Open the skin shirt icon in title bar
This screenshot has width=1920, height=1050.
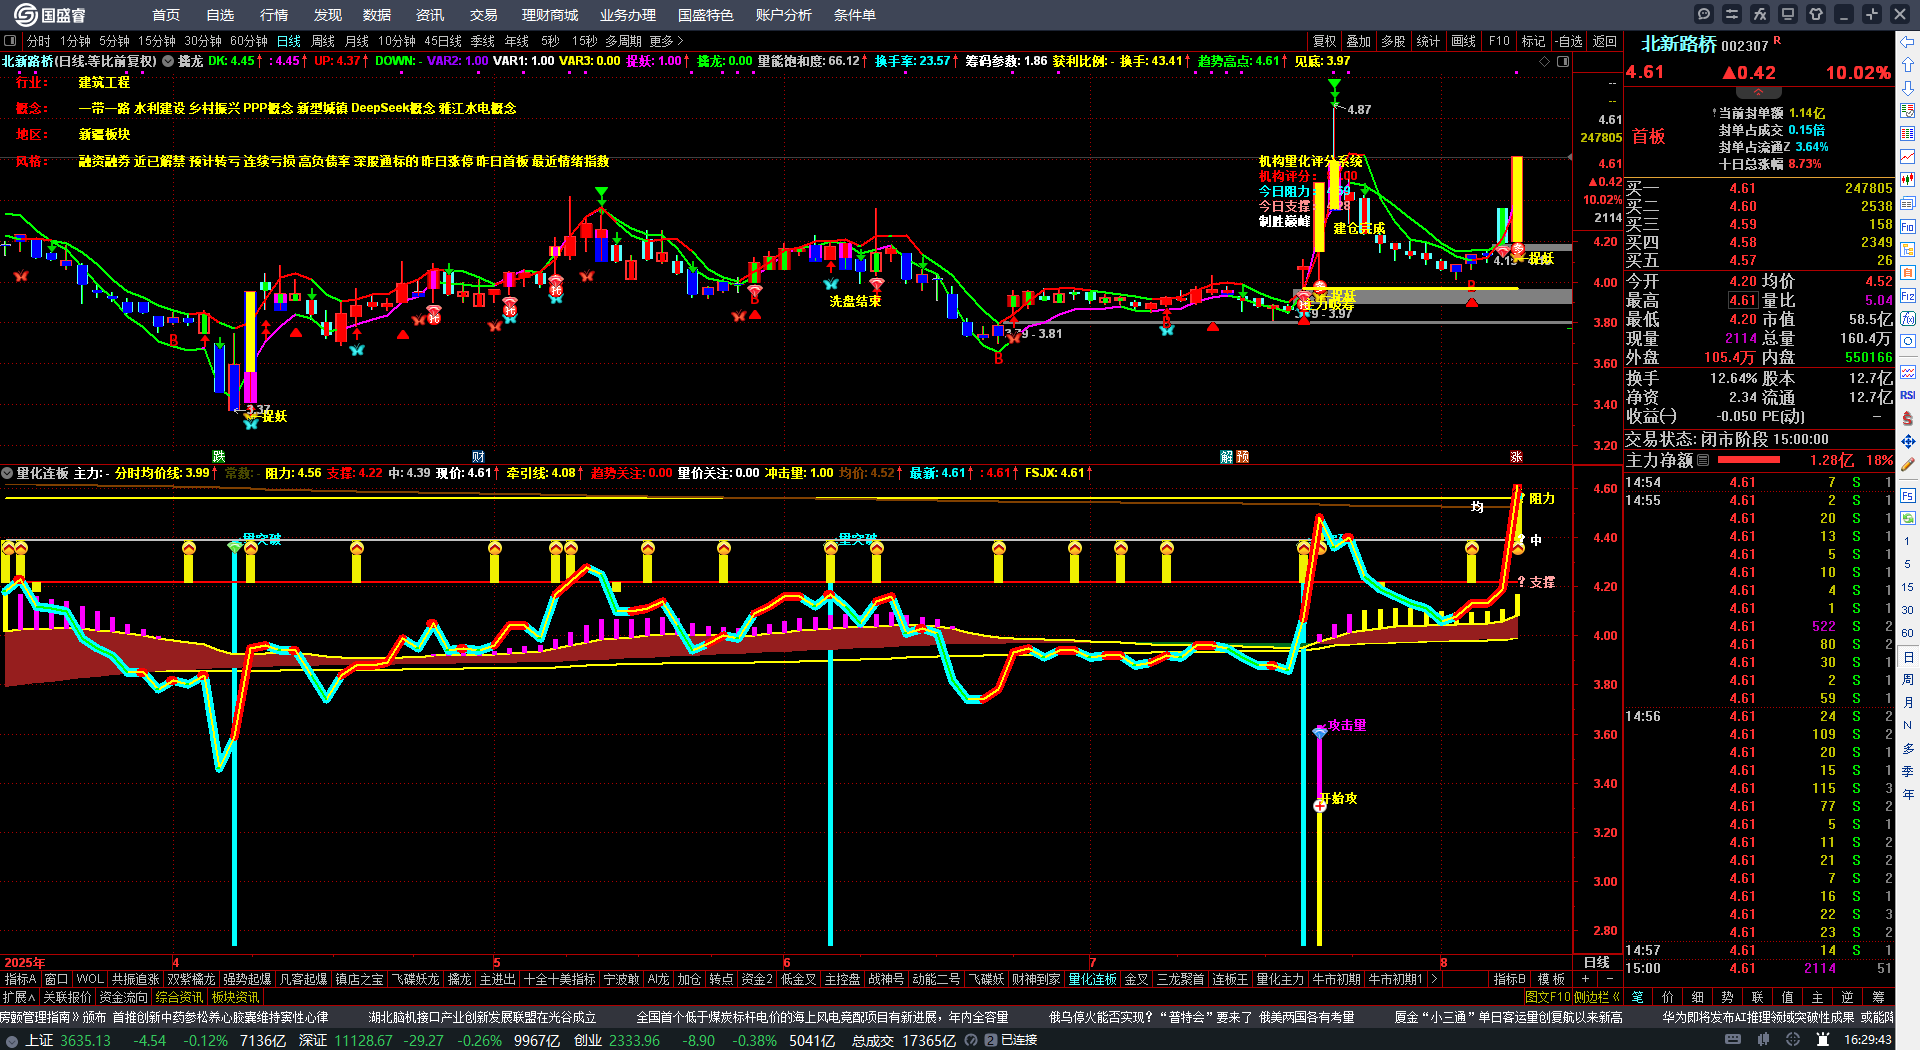[x=1816, y=14]
